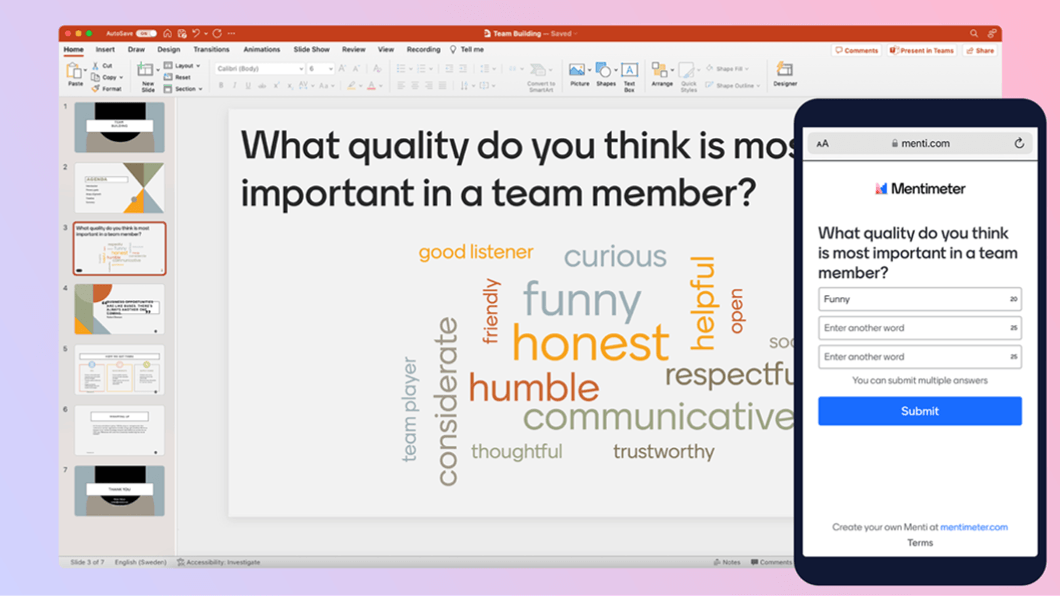This screenshot has width=1060, height=596.
Task: Click the AA text size icon in phone
Action: [823, 143]
